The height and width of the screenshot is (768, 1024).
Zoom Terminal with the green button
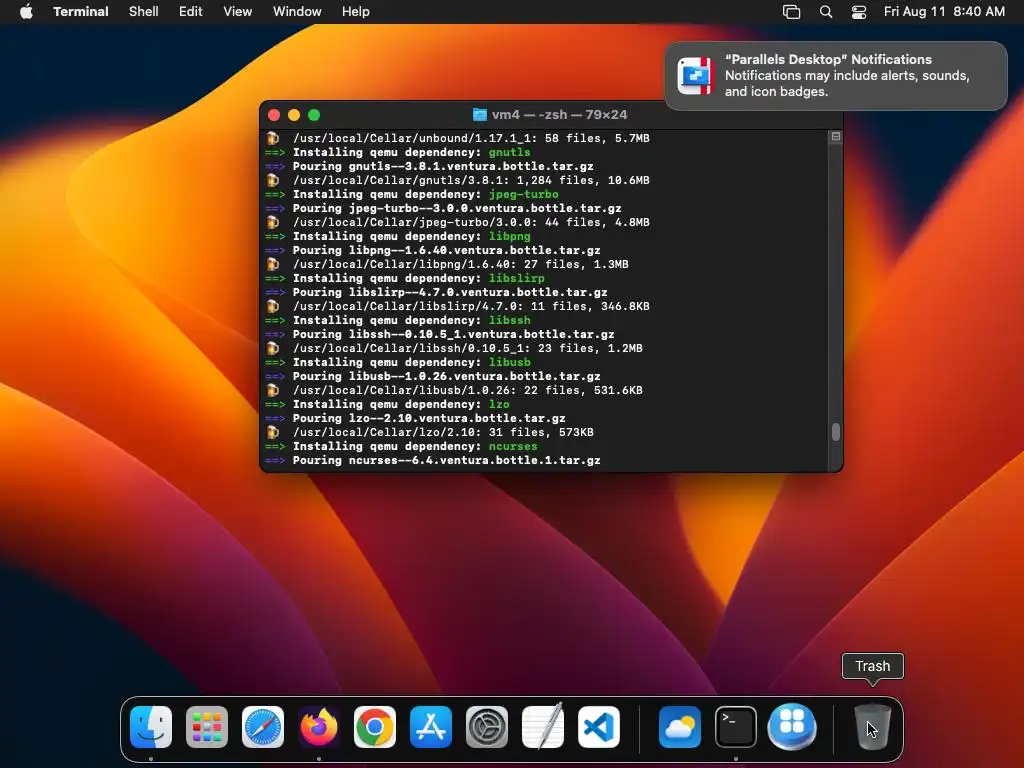tap(314, 115)
